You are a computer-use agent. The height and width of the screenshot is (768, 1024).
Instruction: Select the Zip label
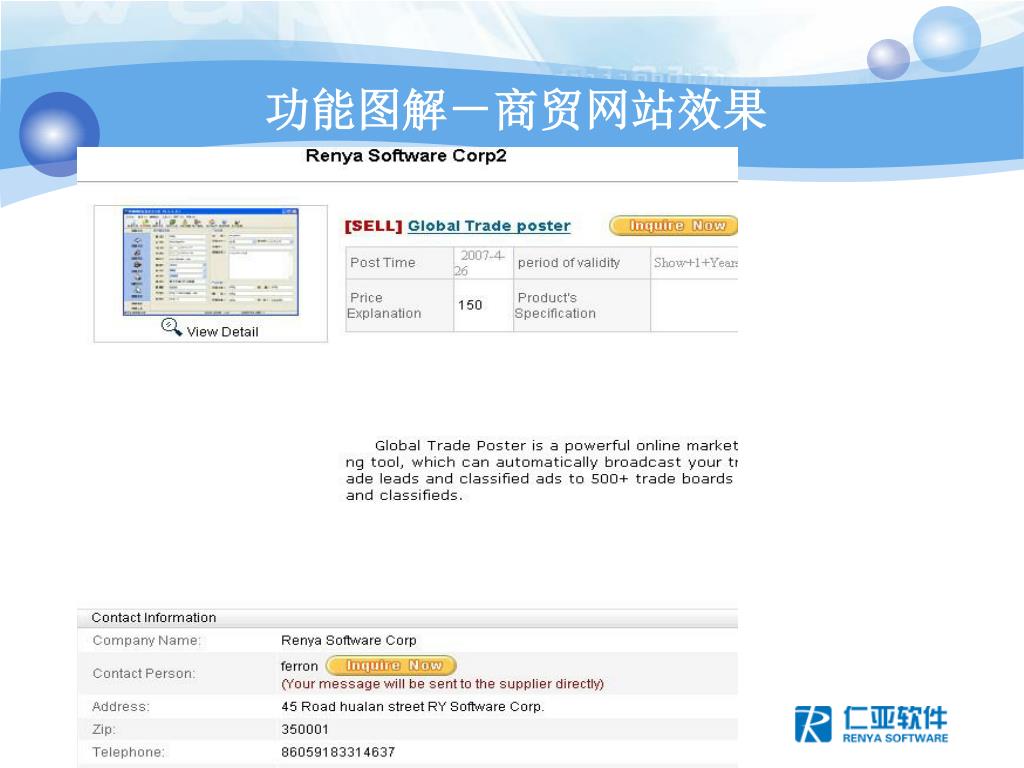104,729
